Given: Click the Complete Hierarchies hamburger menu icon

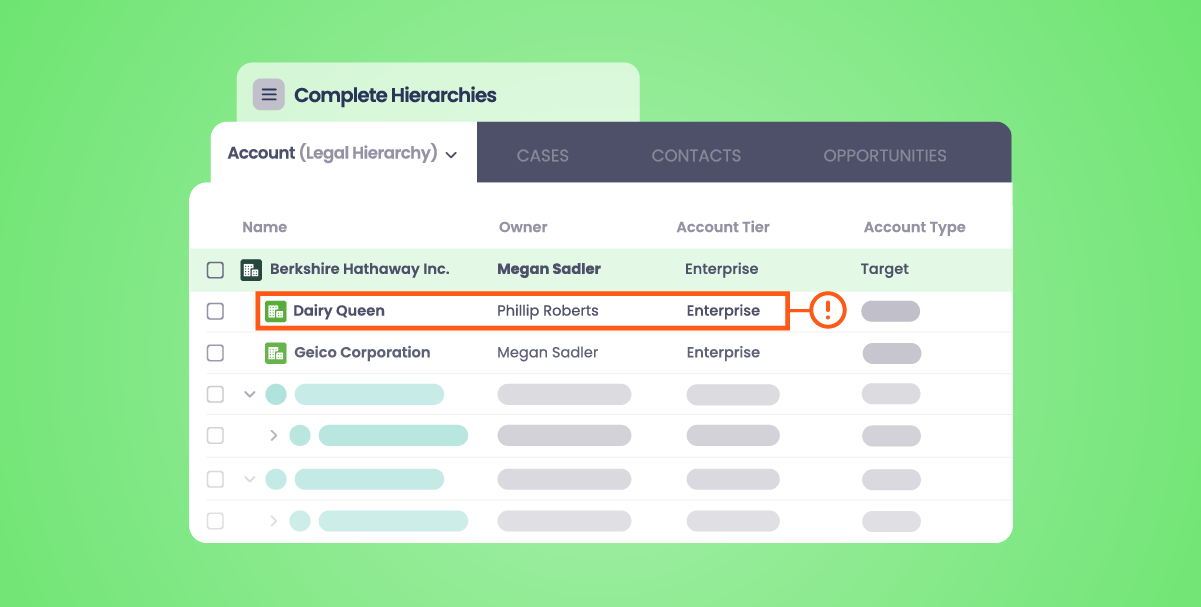Looking at the screenshot, I should tap(268, 95).
